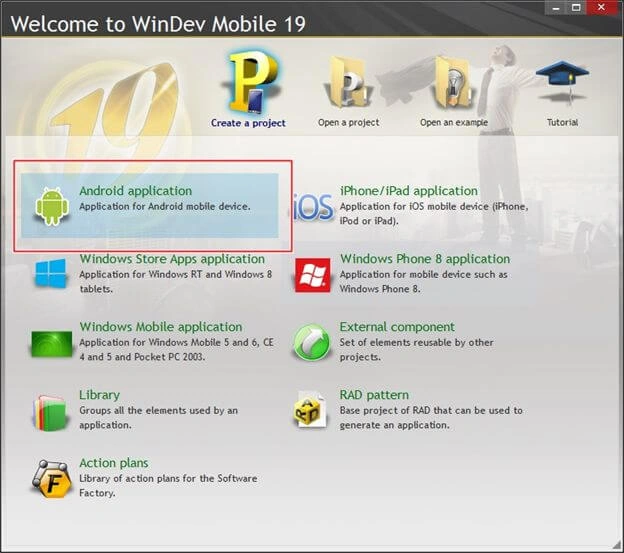Click the text 'Set of elements reusable by other'
Viewport: 624px width, 553px height.
tap(416, 343)
